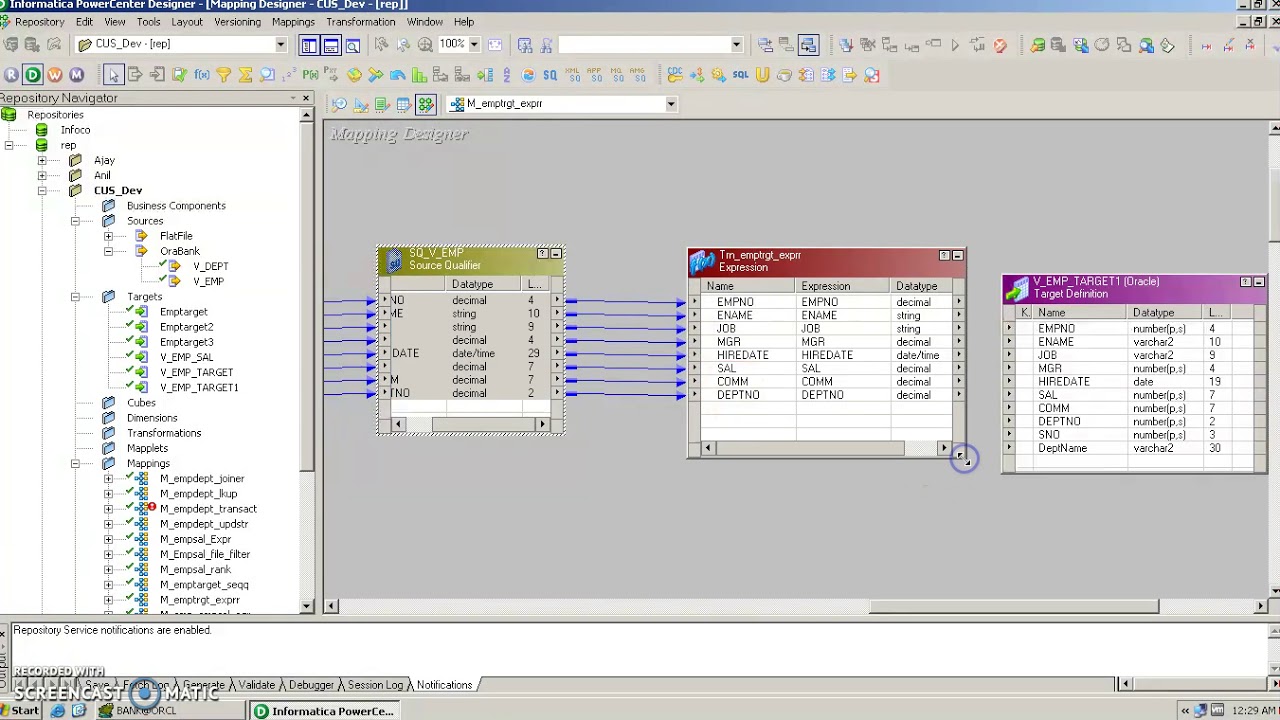Pick the Lookup transformation icon
The width and height of the screenshot is (1280, 720).
pos(267,75)
